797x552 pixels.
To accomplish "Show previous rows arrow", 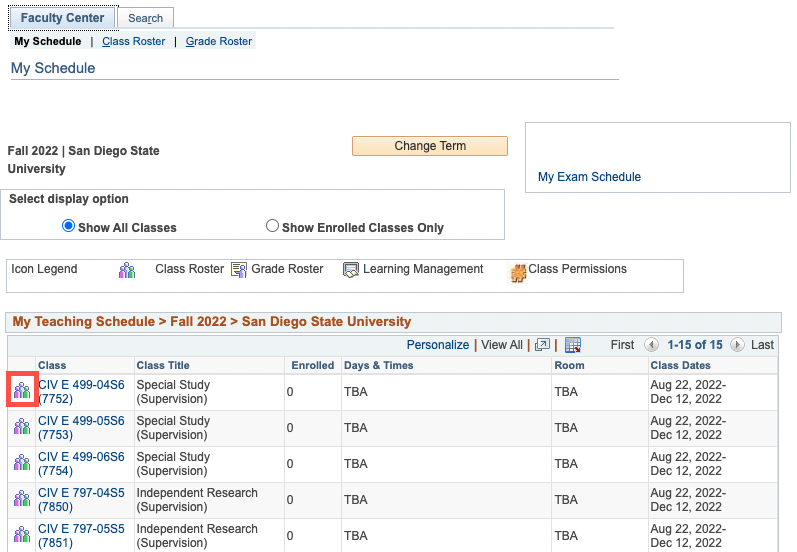I will pos(651,345).
